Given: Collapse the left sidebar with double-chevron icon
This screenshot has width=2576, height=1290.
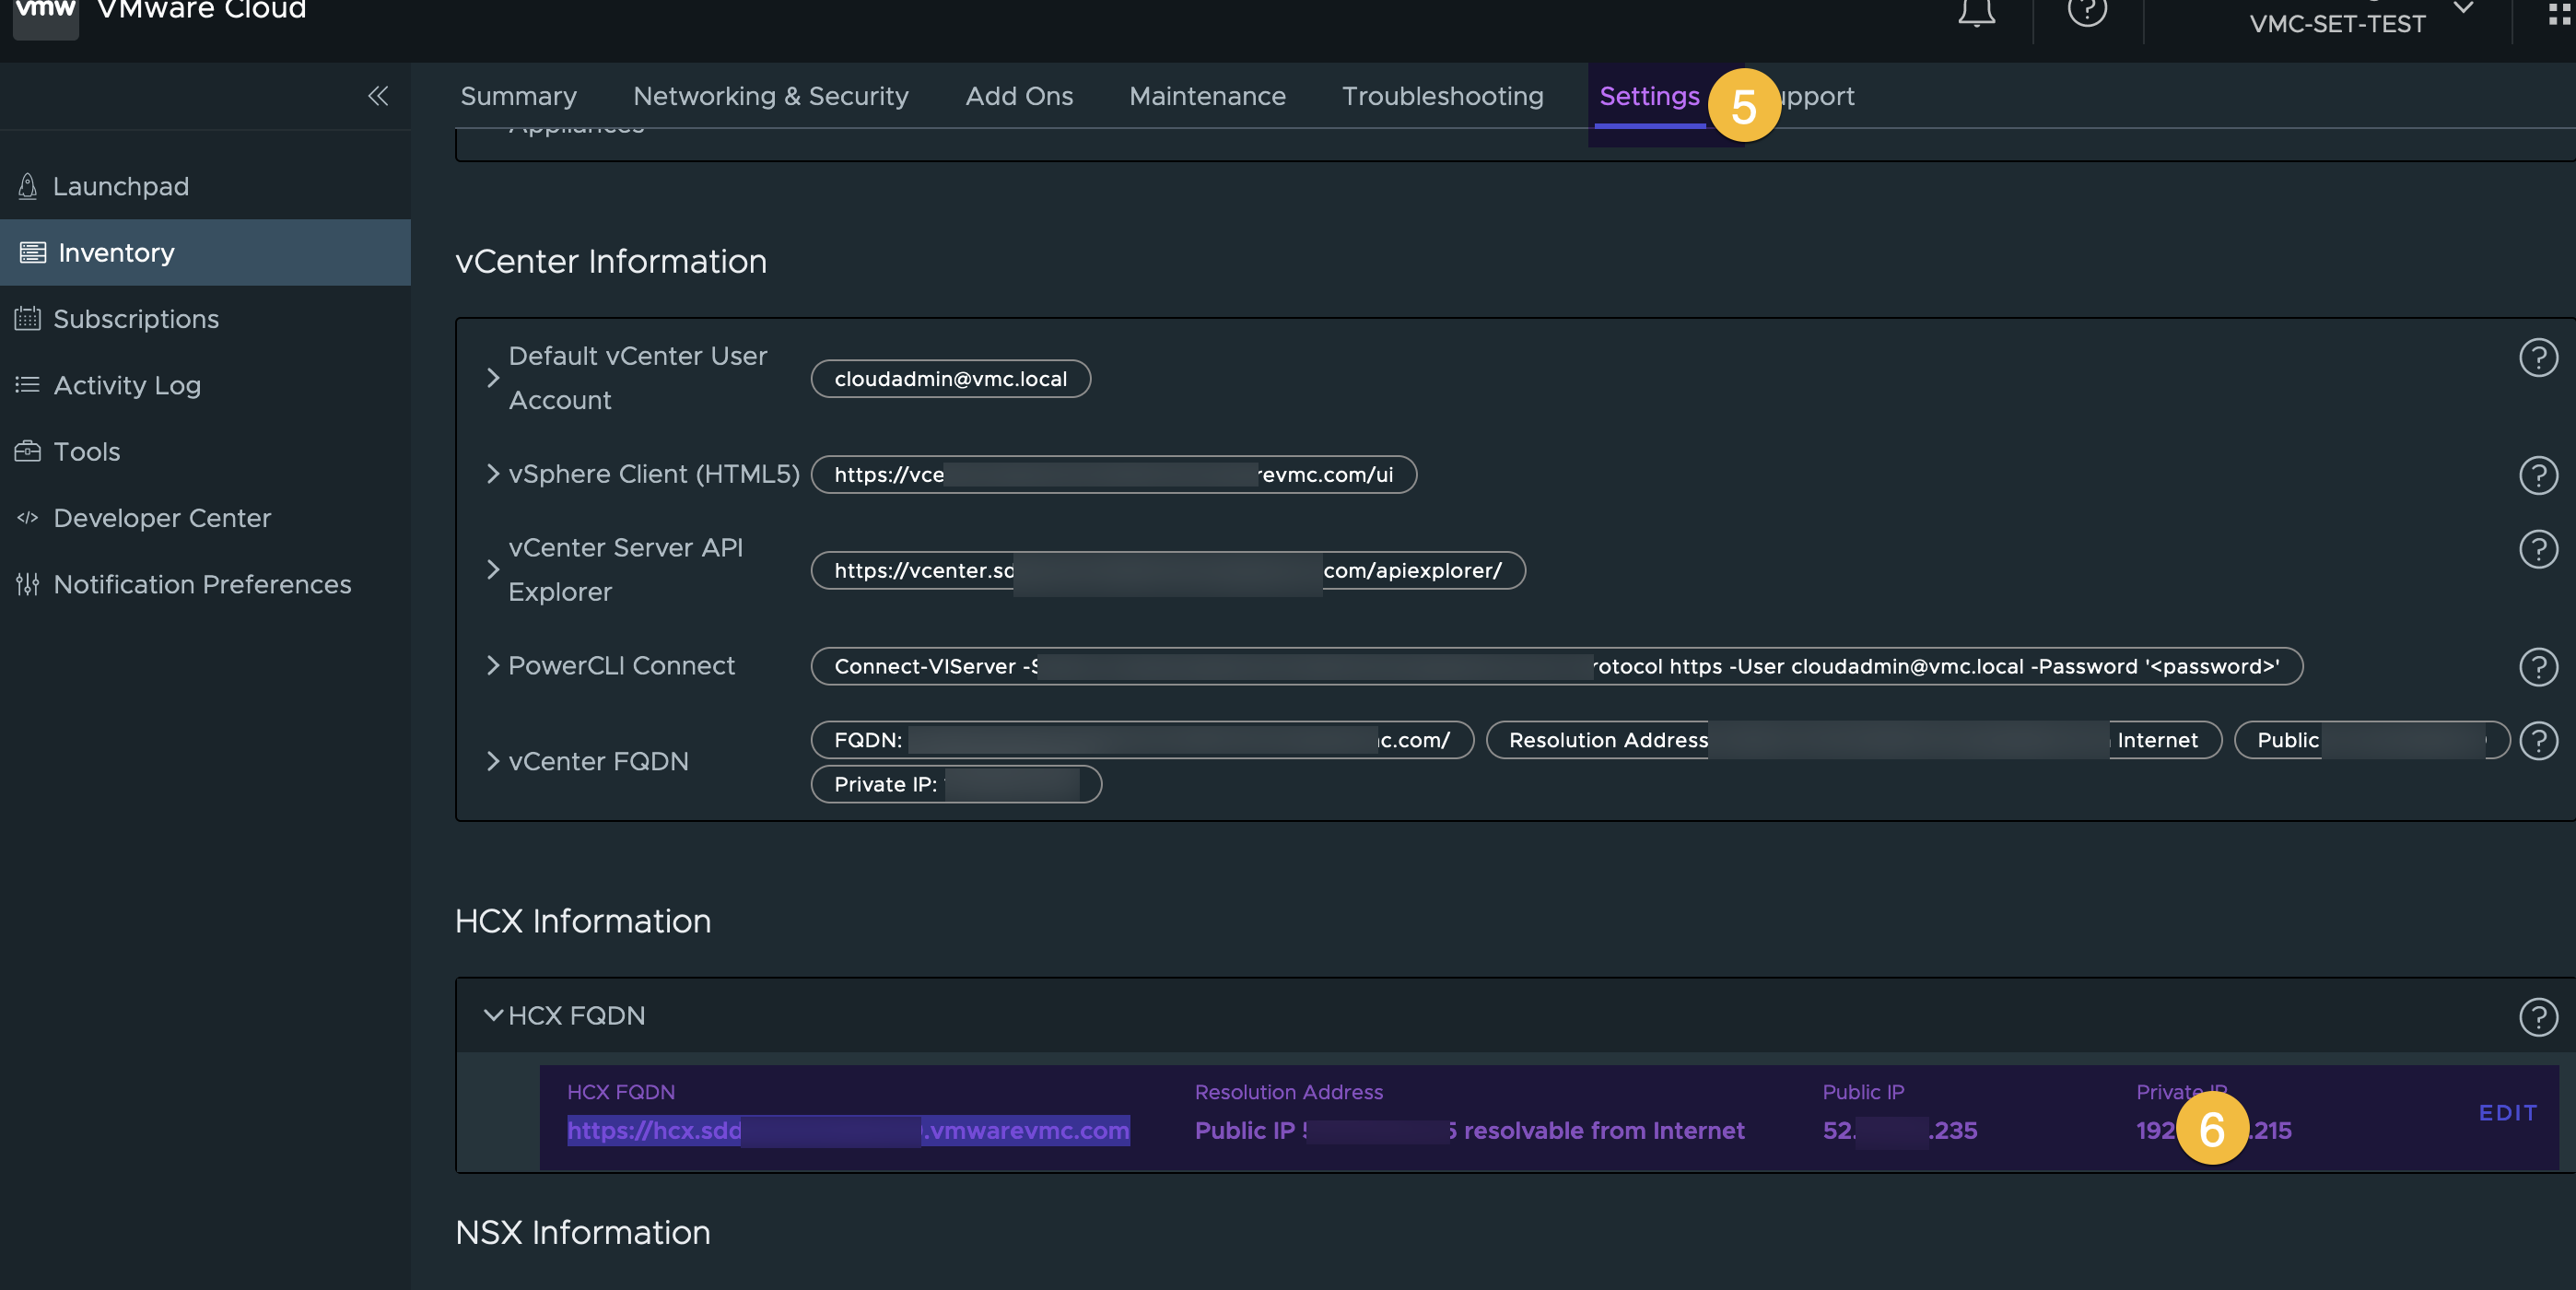Looking at the screenshot, I should (378, 96).
